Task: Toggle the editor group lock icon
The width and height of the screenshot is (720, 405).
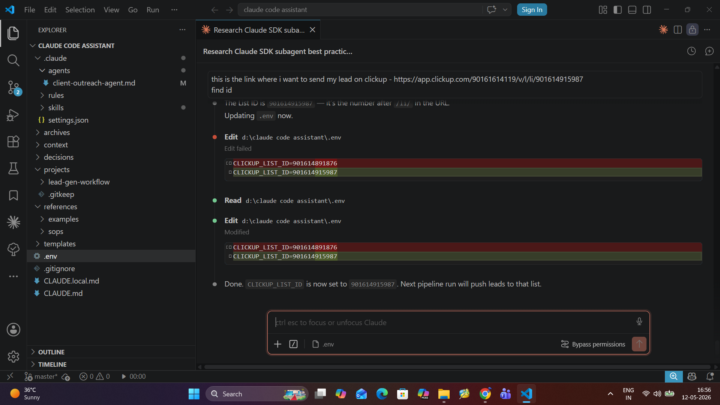Action: [x=692, y=30]
